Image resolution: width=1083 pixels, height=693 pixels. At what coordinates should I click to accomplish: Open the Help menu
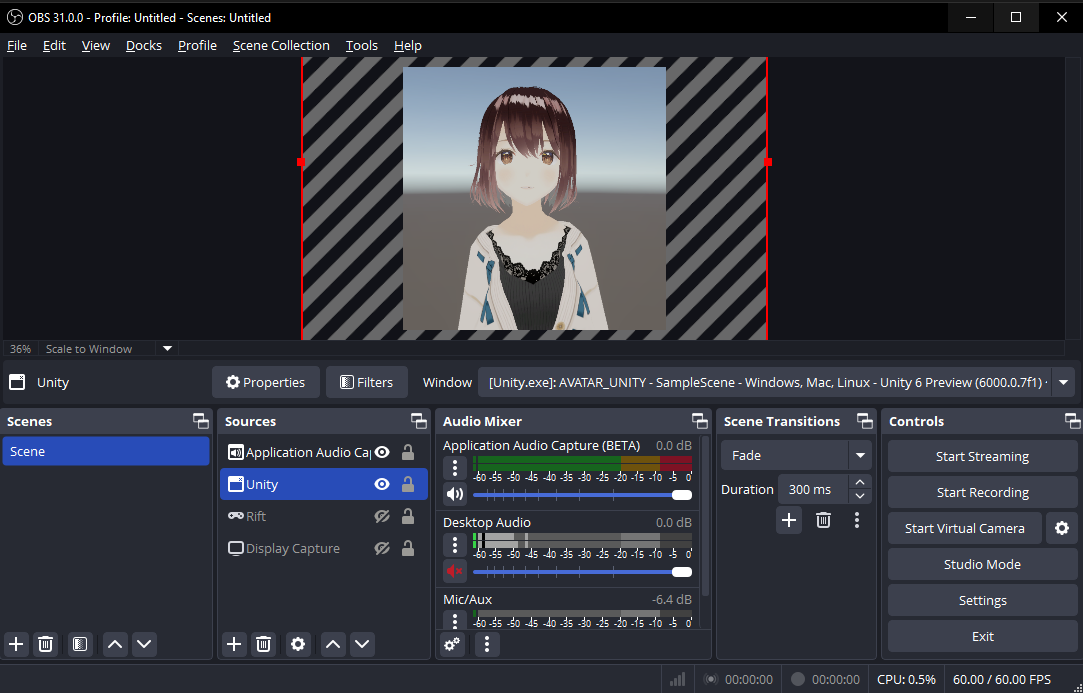[408, 46]
